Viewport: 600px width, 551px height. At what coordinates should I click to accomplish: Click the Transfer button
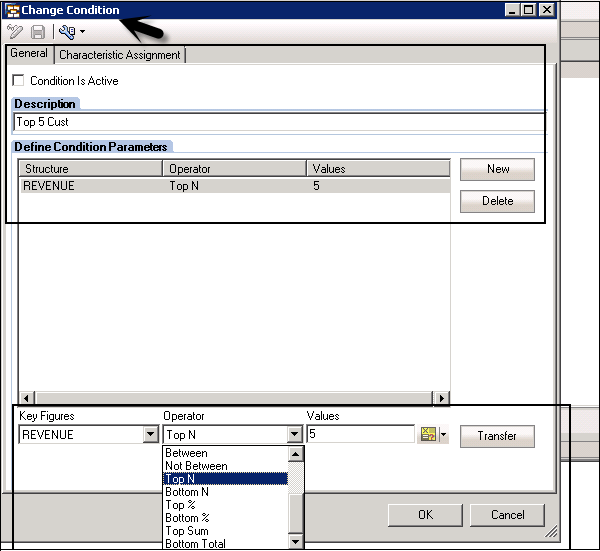point(497,436)
